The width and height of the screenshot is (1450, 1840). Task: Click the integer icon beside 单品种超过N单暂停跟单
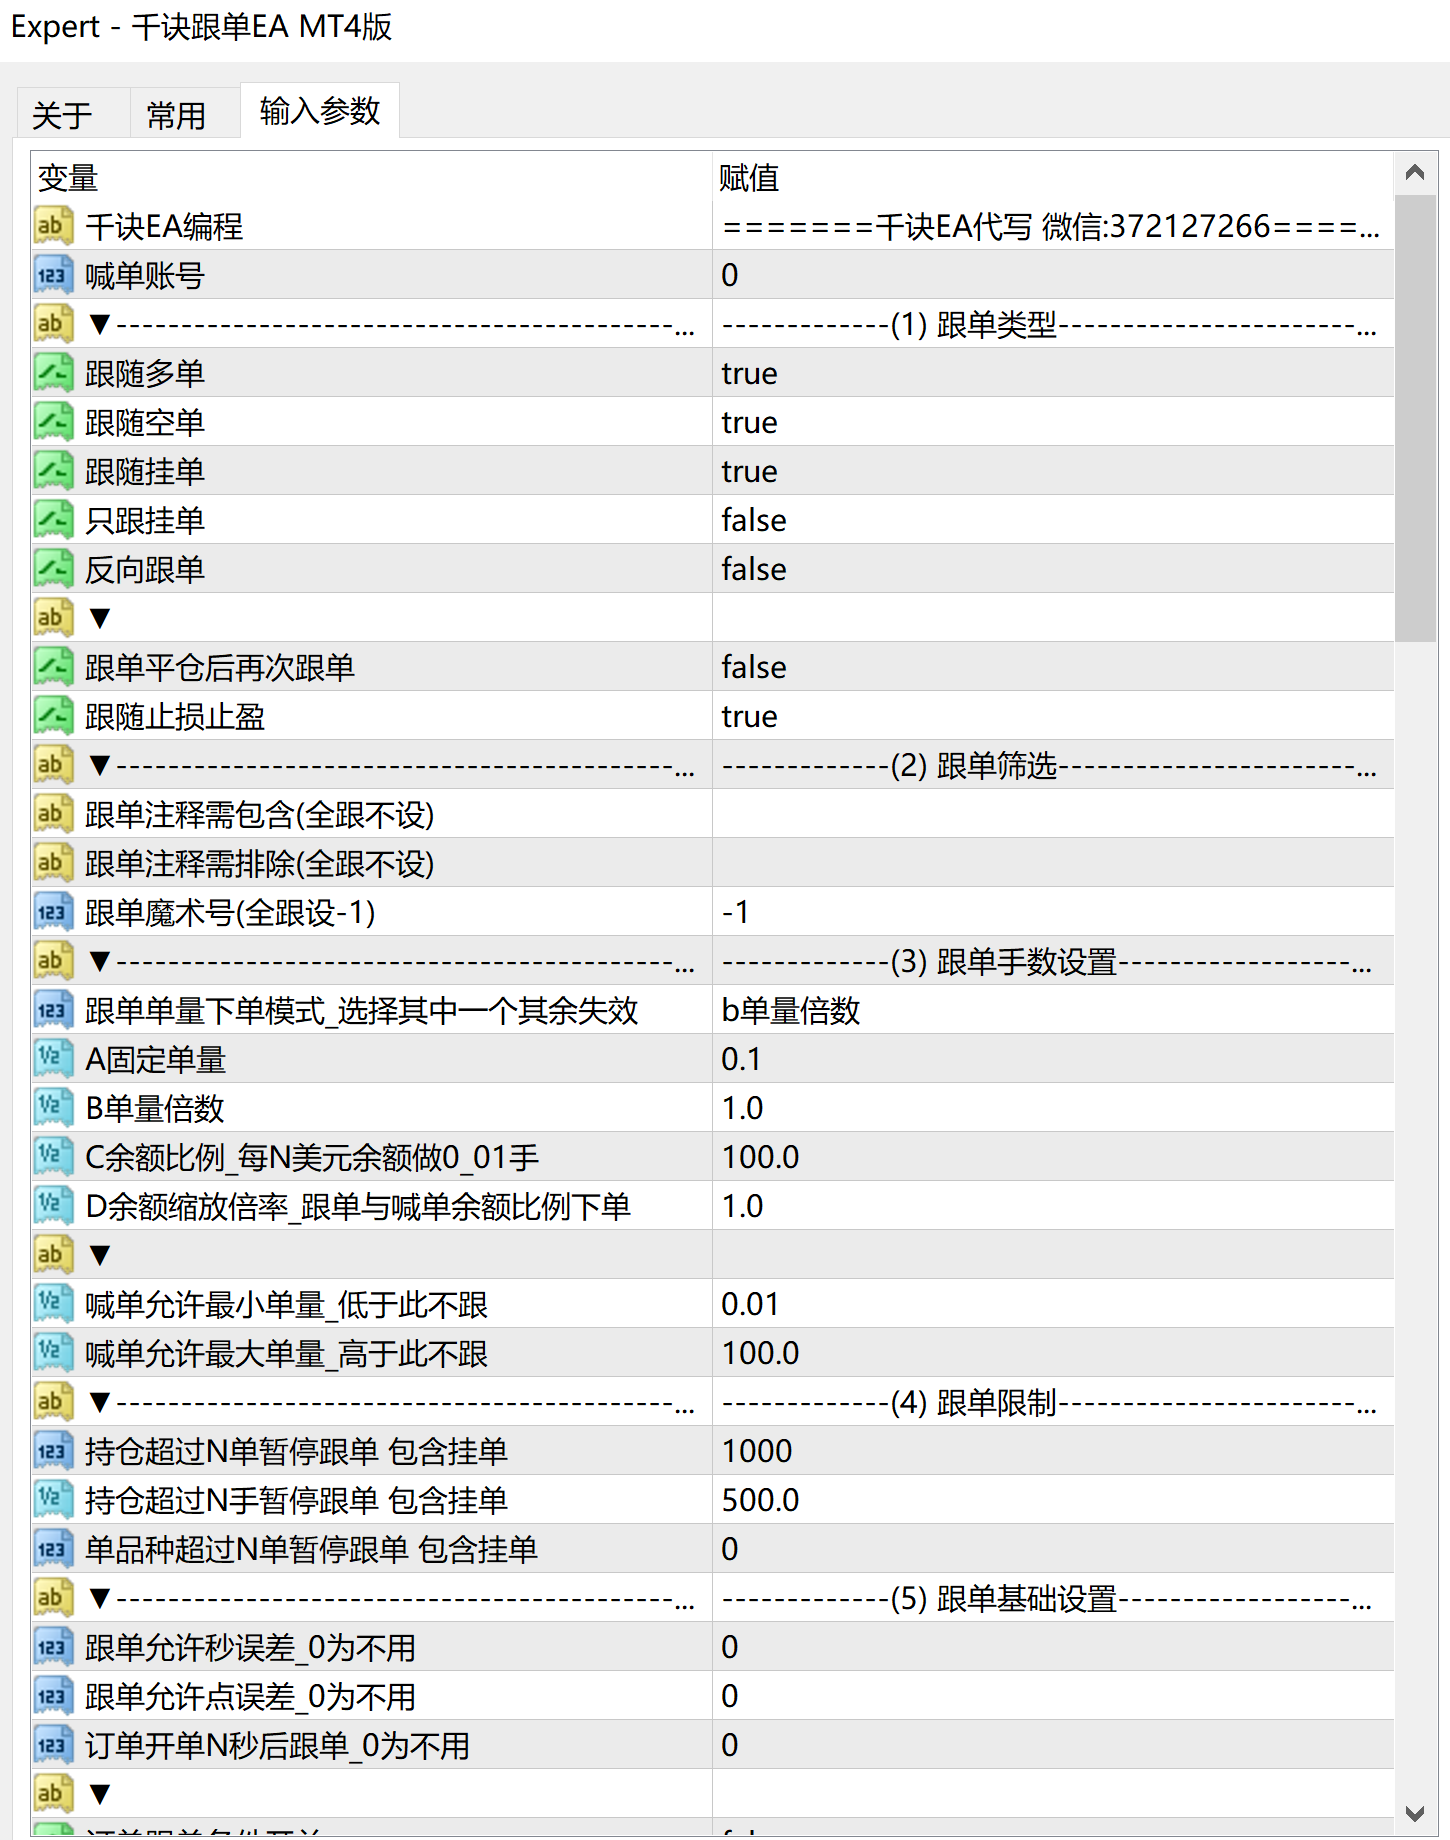click(x=53, y=1549)
